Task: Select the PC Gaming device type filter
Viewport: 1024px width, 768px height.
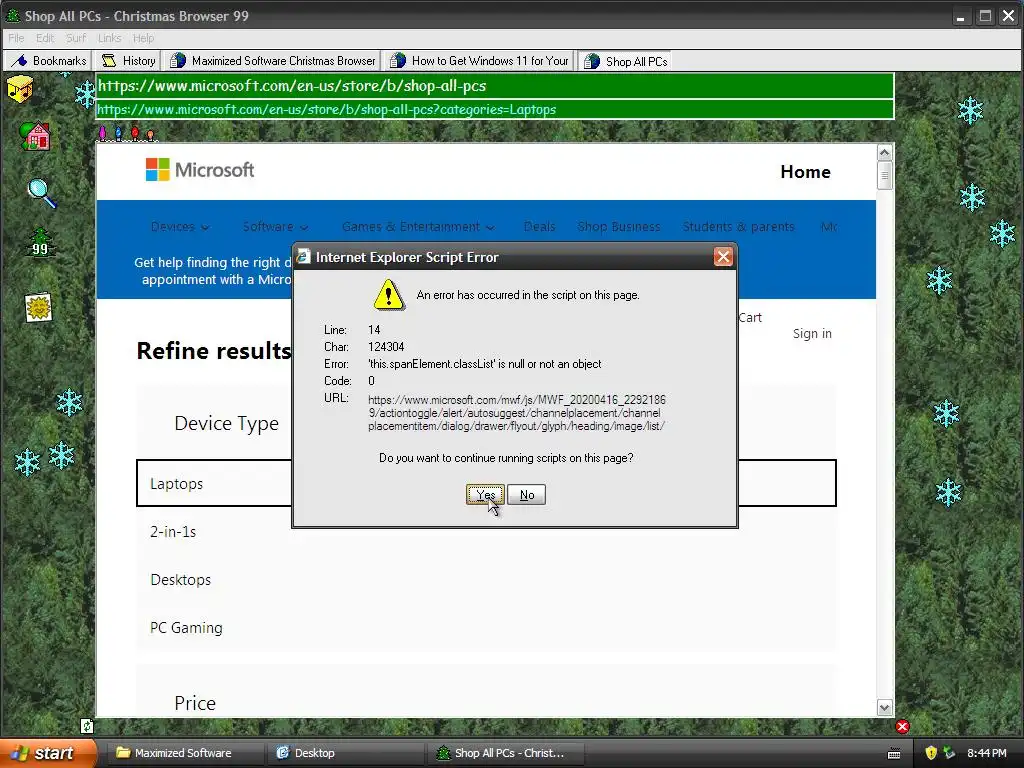Action: pyautogui.click(x=186, y=628)
